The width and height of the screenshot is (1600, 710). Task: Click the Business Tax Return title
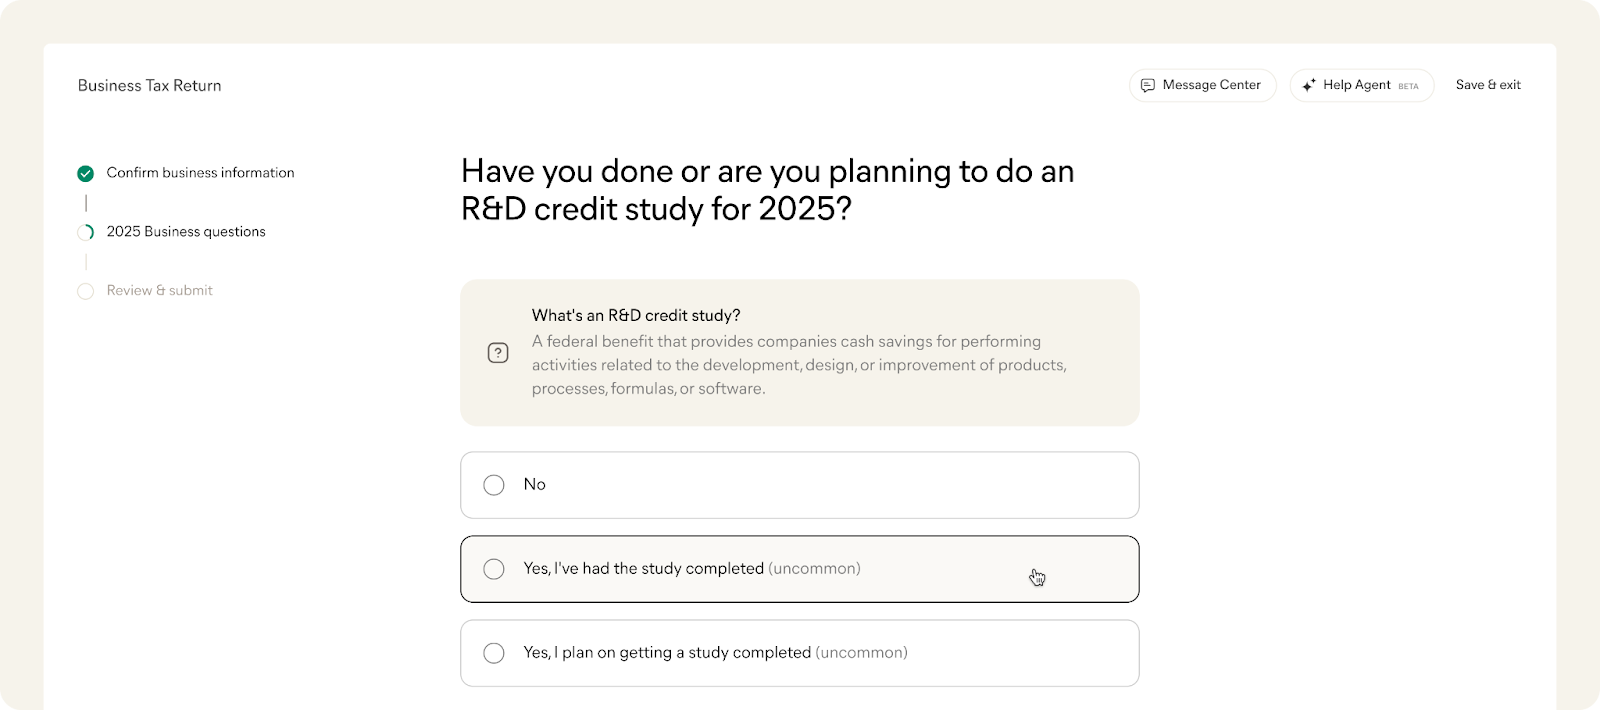point(150,86)
